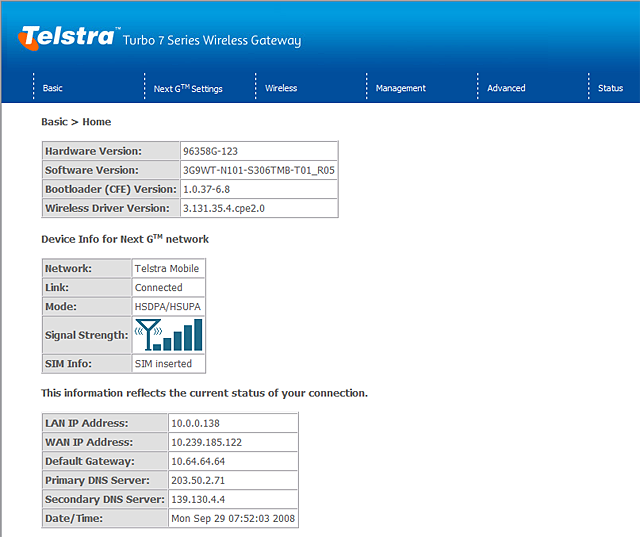
Task: Click bootloader version value 1.0.37-6.8
Action: click(x=206, y=189)
